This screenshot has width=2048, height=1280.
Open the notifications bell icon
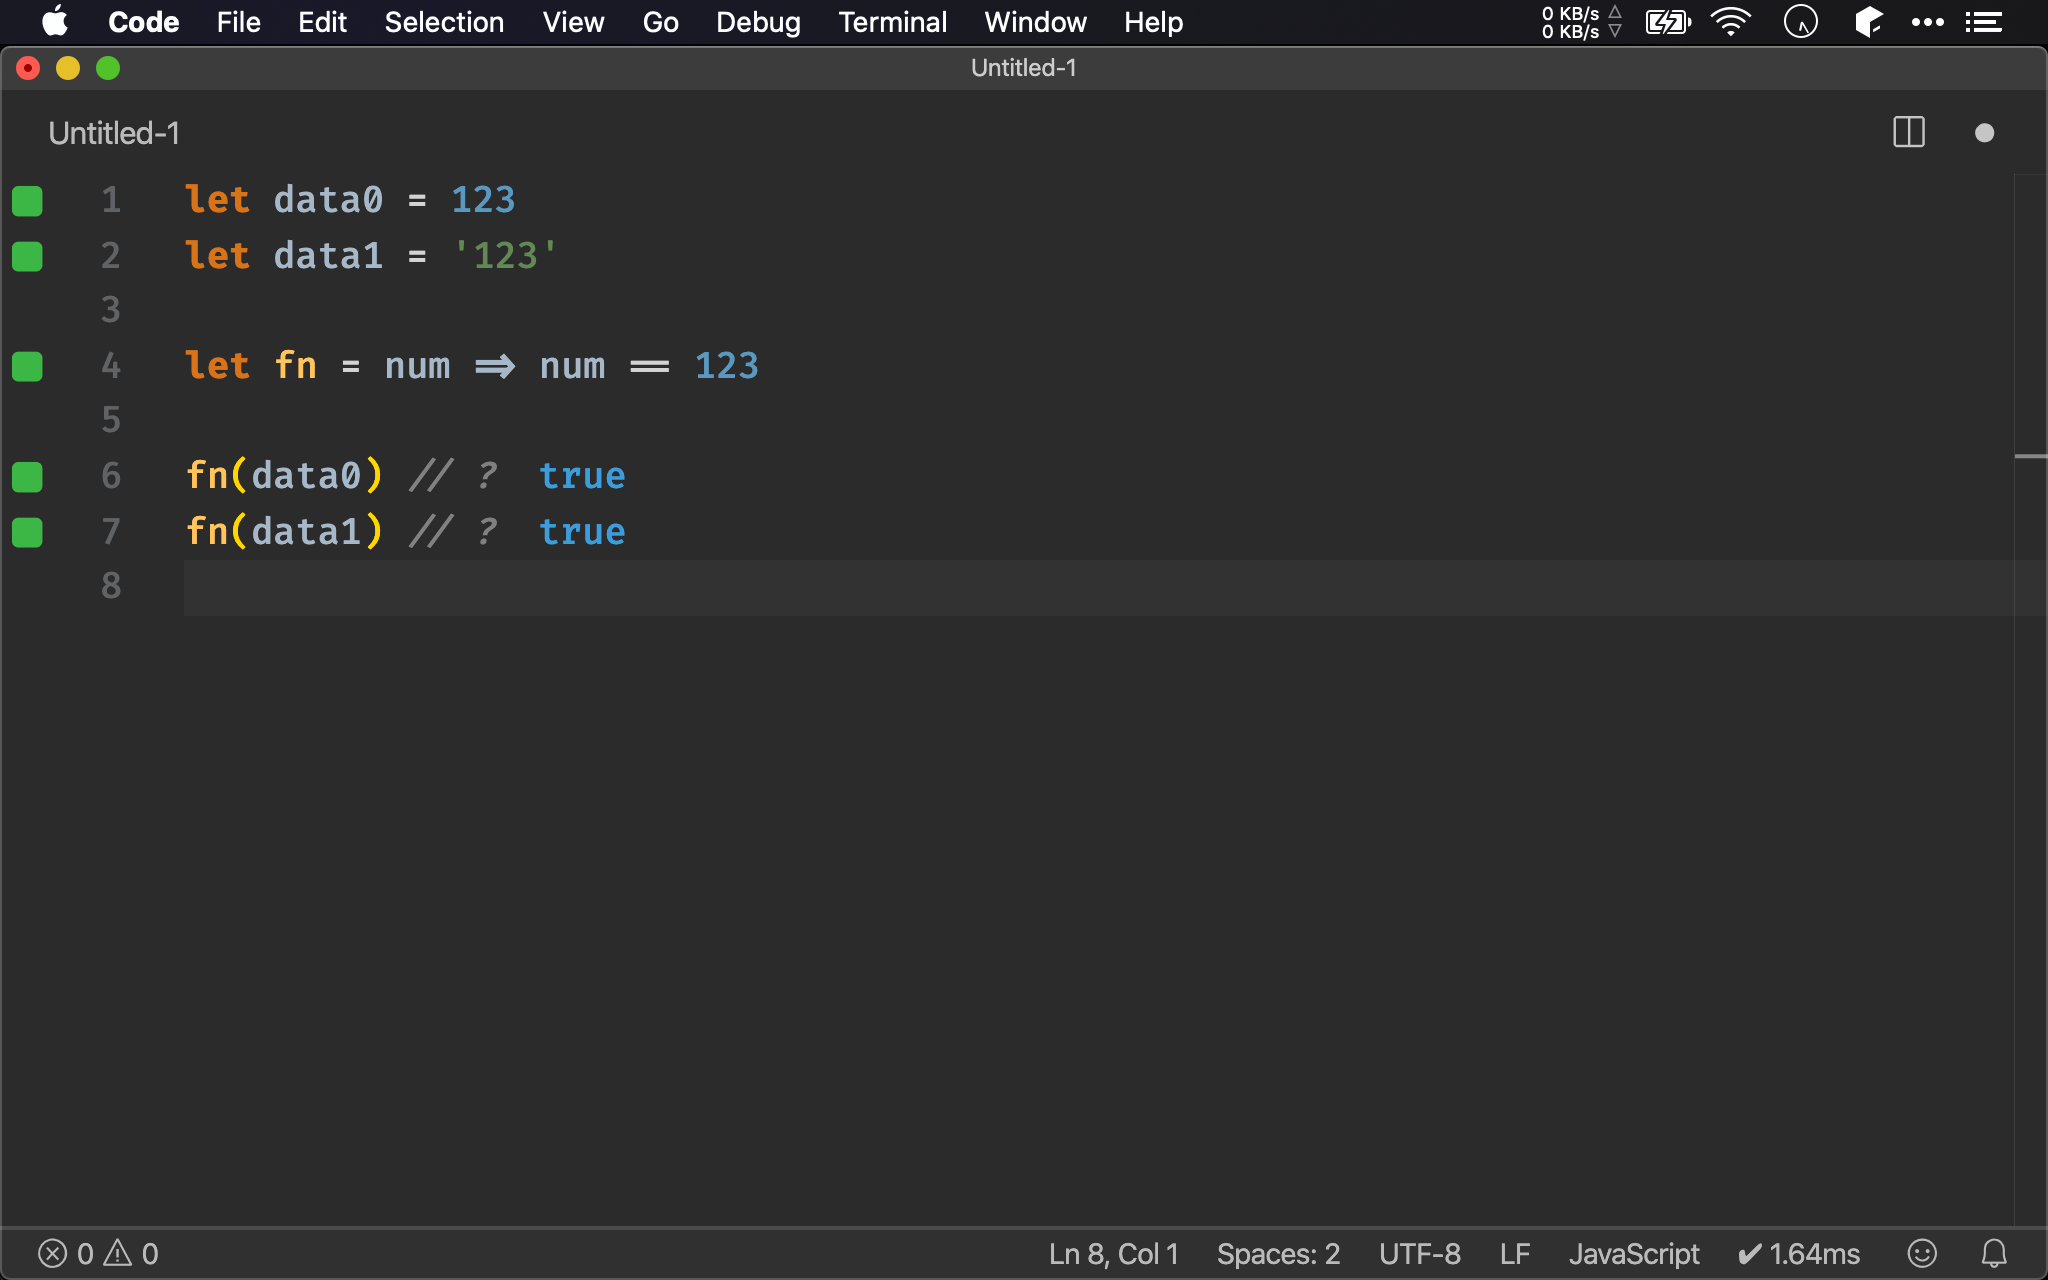[x=1994, y=1253]
